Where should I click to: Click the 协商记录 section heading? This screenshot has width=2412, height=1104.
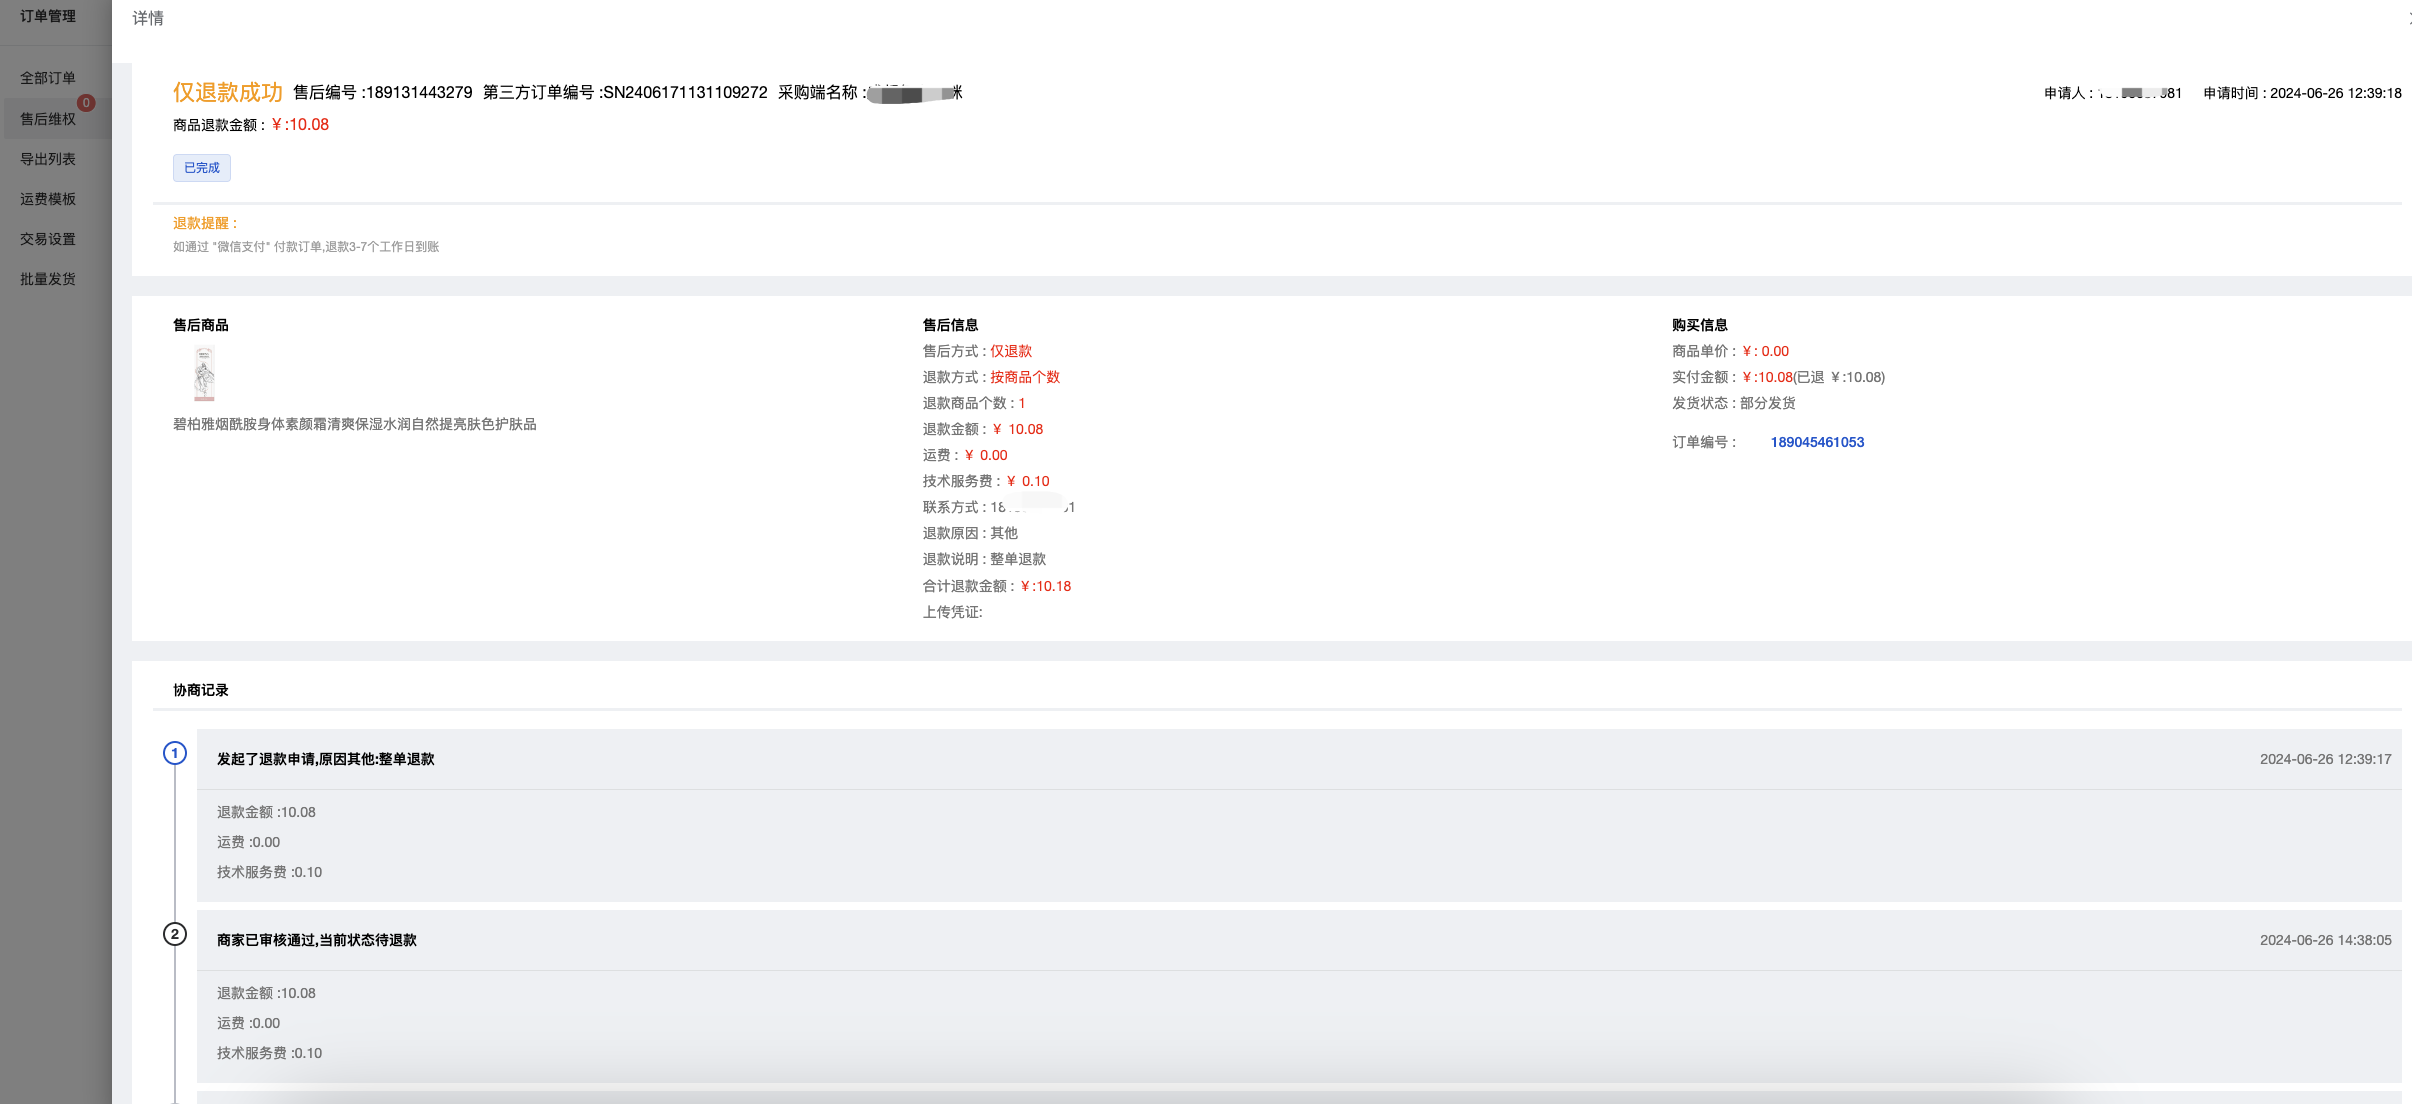(200, 690)
